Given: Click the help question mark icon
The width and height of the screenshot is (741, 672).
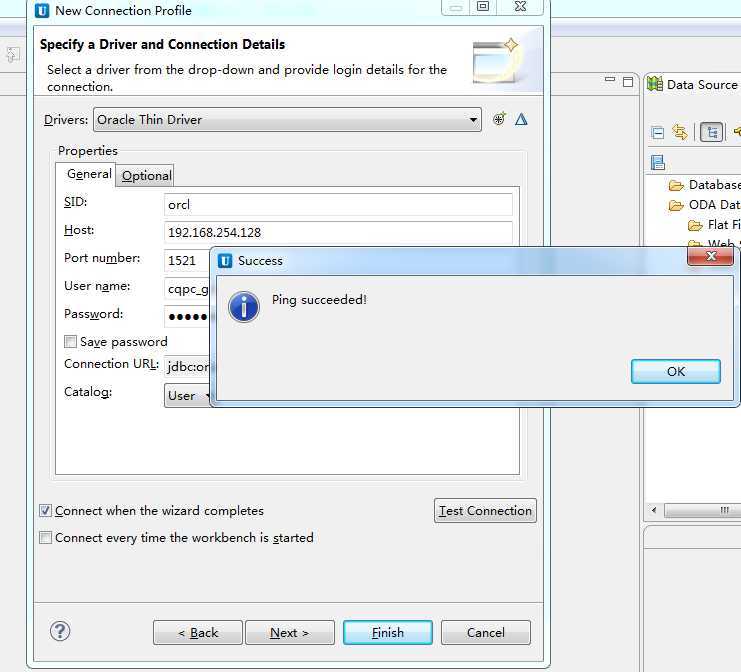Looking at the screenshot, I should 60,631.
